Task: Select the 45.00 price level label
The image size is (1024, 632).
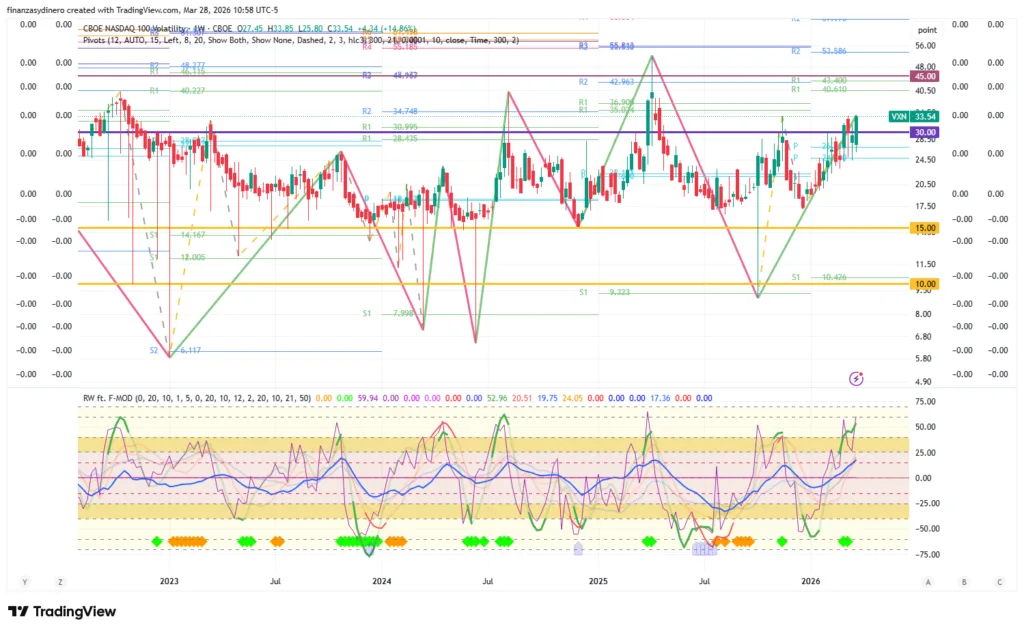Action: [923, 76]
